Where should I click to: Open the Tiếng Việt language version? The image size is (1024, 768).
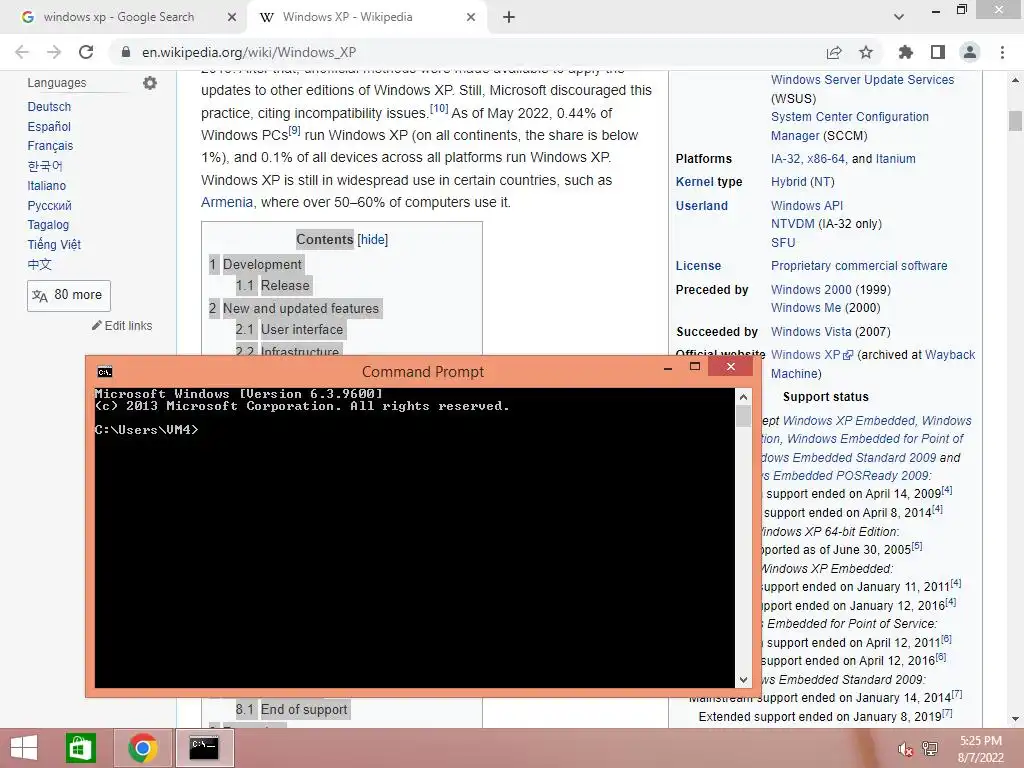[54, 244]
